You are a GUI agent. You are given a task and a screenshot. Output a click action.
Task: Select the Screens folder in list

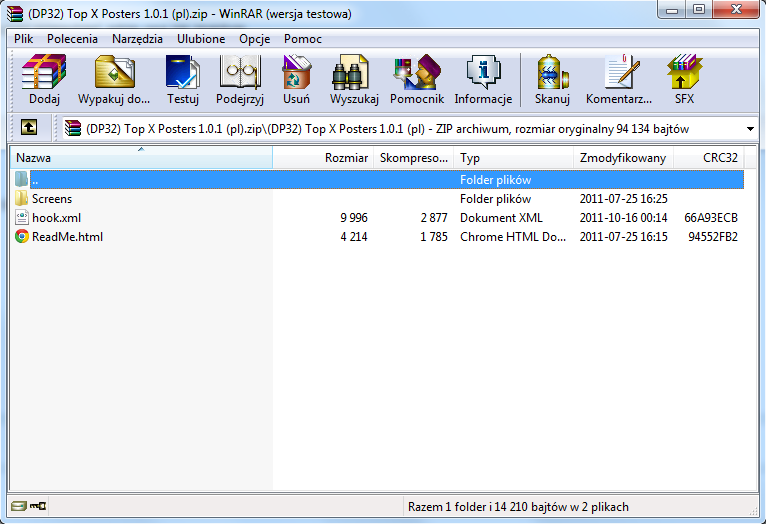click(52, 199)
